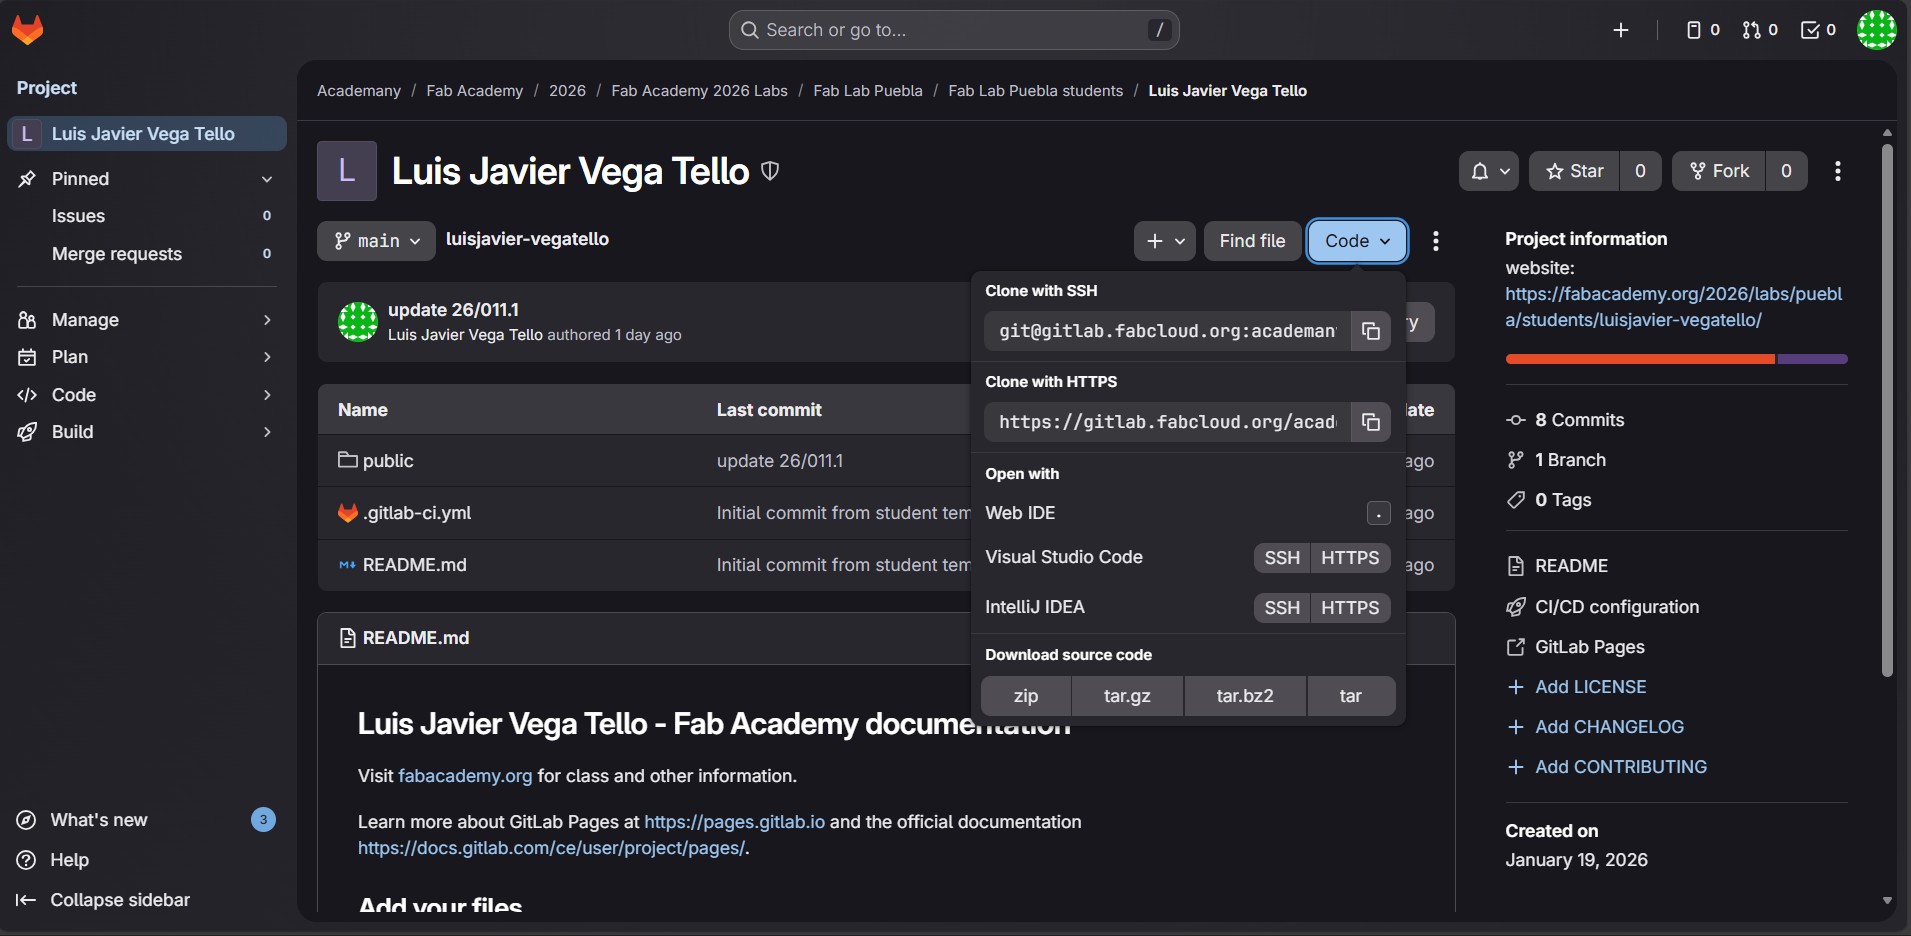Open the merge requests counter in top bar

click(x=1759, y=30)
